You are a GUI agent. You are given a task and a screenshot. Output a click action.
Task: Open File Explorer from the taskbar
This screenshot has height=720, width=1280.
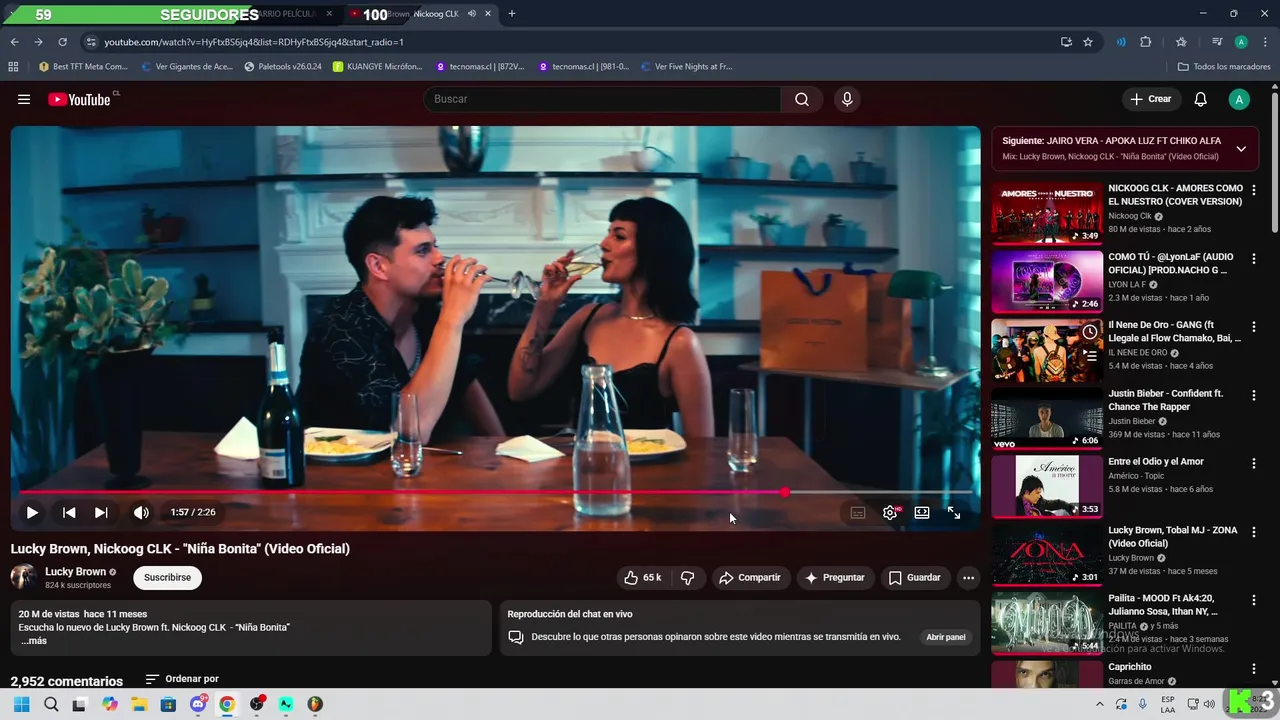point(139,704)
